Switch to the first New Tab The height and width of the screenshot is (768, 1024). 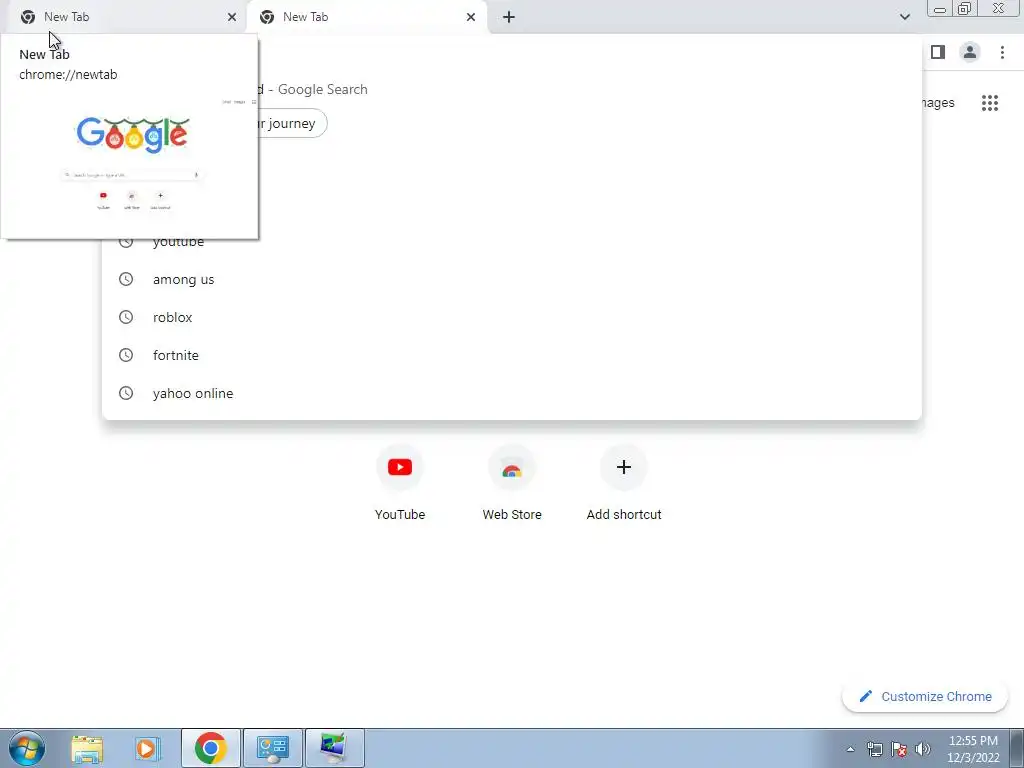pyautogui.click(x=124, y=17)
